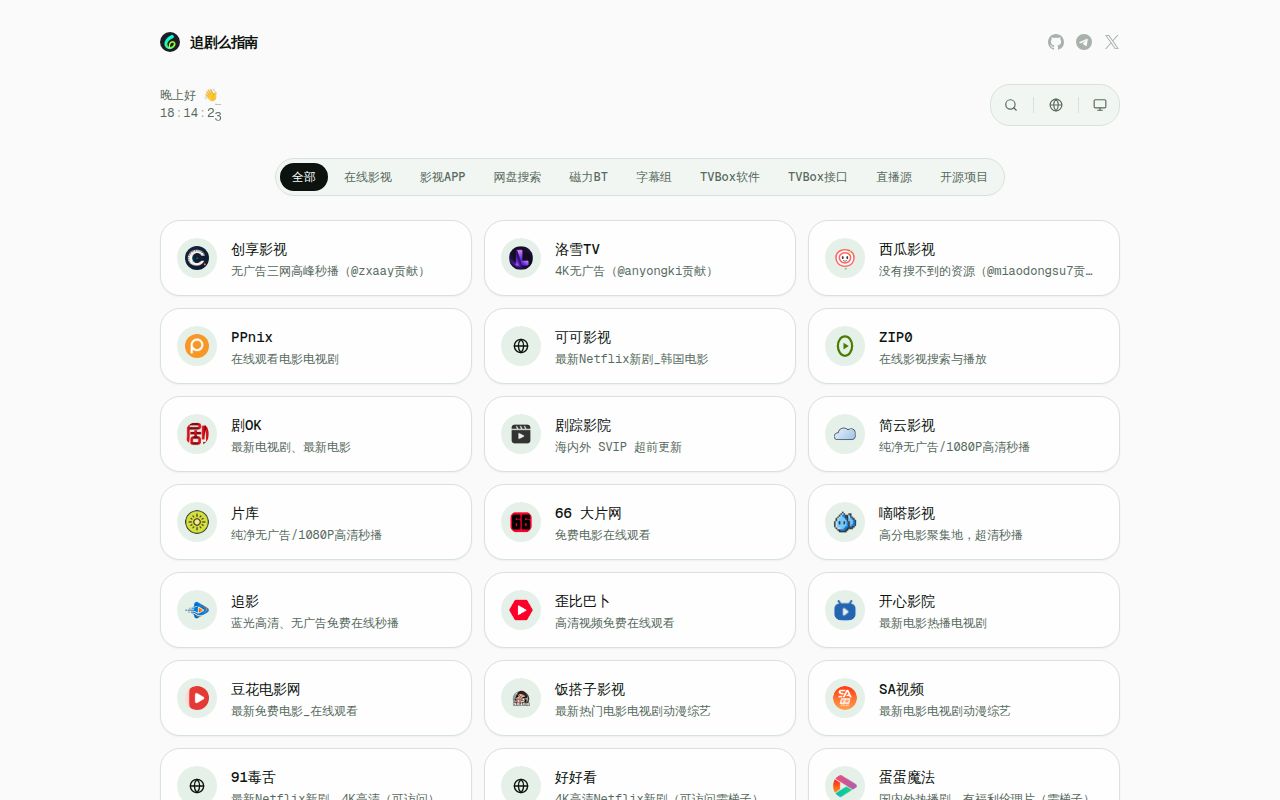Screen dimensions: 1280x800
Task: Open the 嘀嗒影视 card
Action: click(x=964, y=522)
